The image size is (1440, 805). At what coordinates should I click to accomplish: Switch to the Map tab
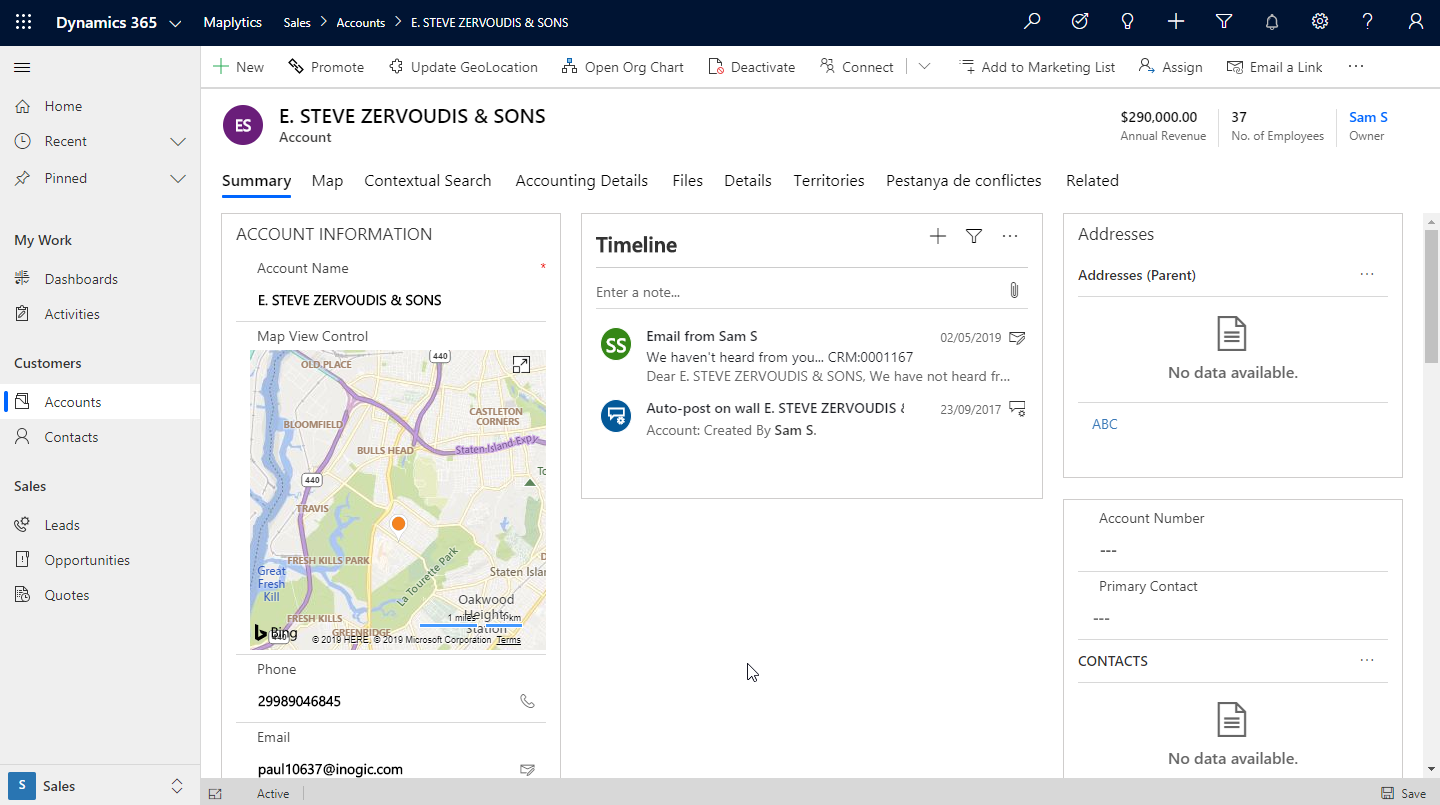click(x=327, y=181)
